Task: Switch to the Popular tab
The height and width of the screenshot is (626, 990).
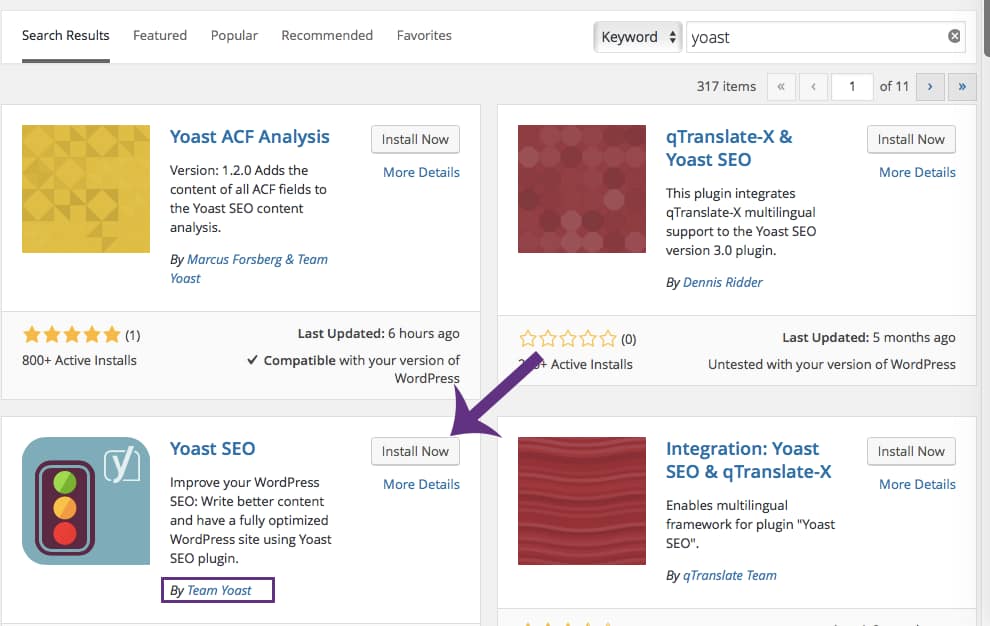Action: tap(234, 35)
